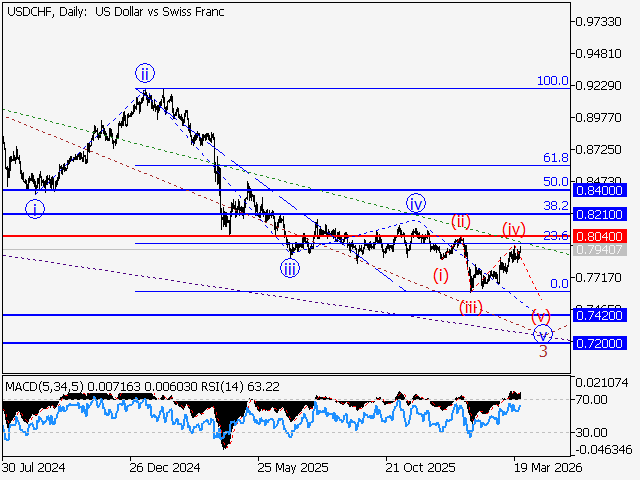Click the circled blue wave iii label
The height and width of the screenshot is (480, 640).
tap(289, 267)
